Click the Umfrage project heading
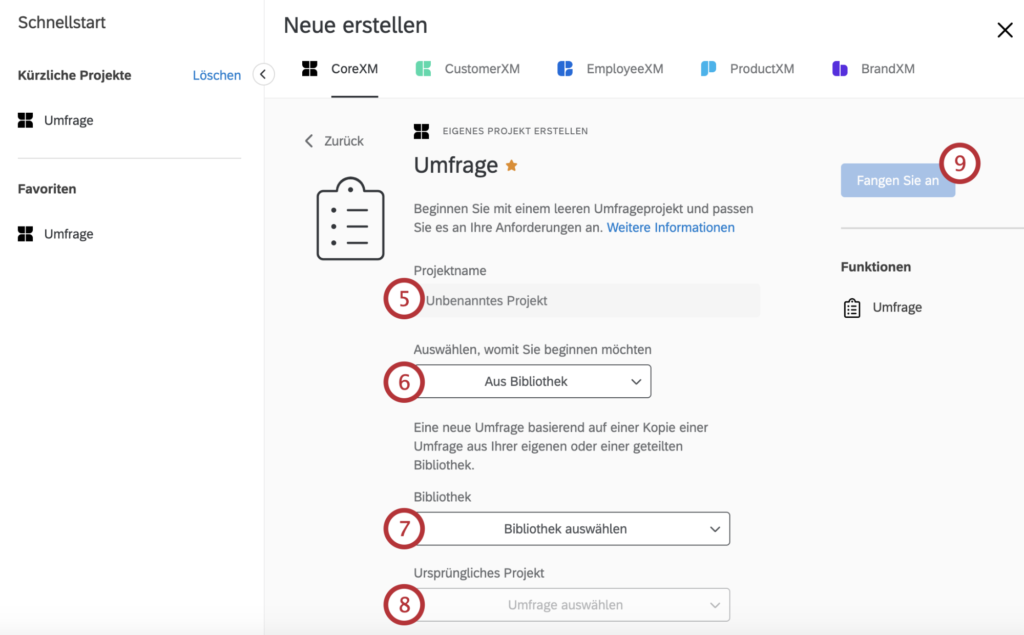The image size is (1024, 635). click(456, 165)
